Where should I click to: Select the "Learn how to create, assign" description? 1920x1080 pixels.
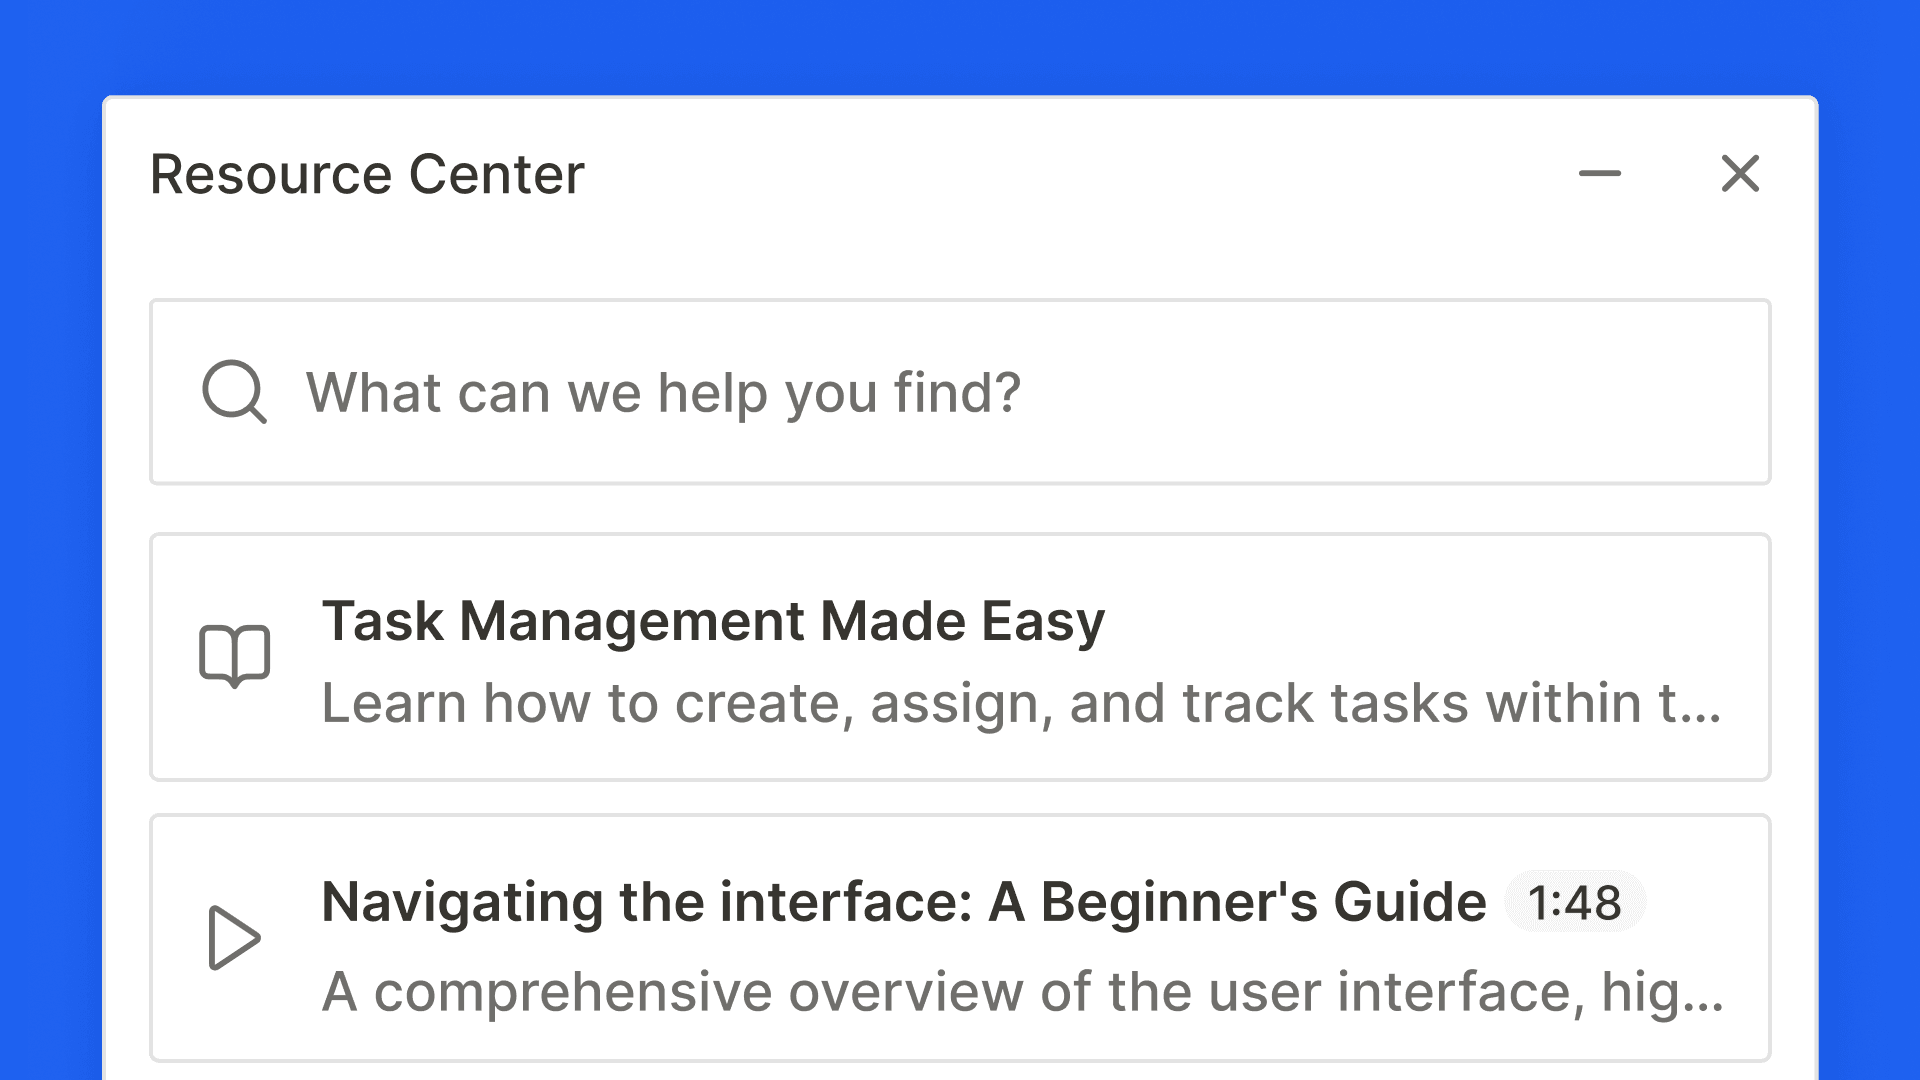tap(1020, 703)
